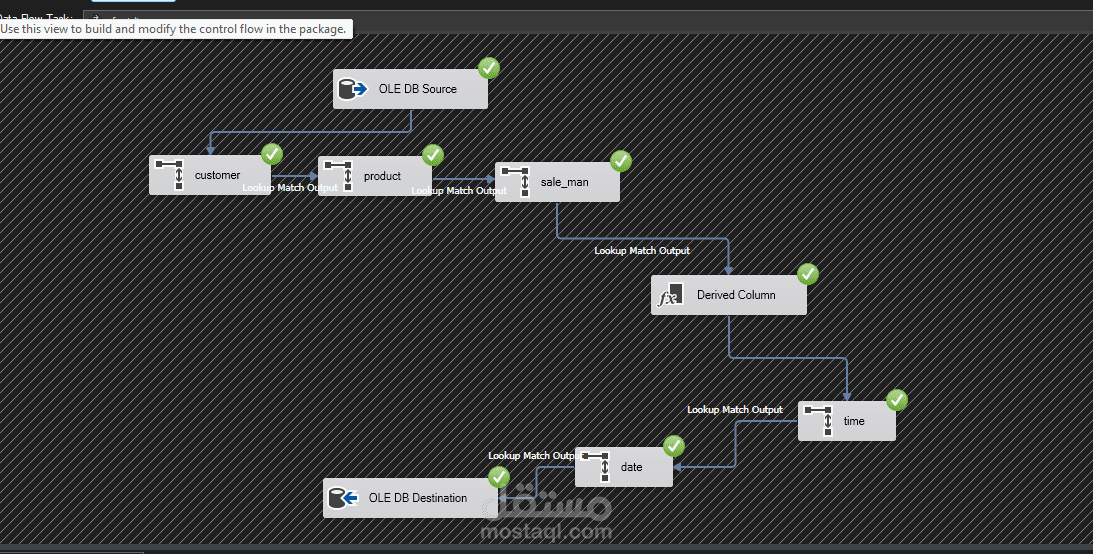Click the product lookup transformation icon
This screenshot has width=1093, height=554.
(338, 176)
